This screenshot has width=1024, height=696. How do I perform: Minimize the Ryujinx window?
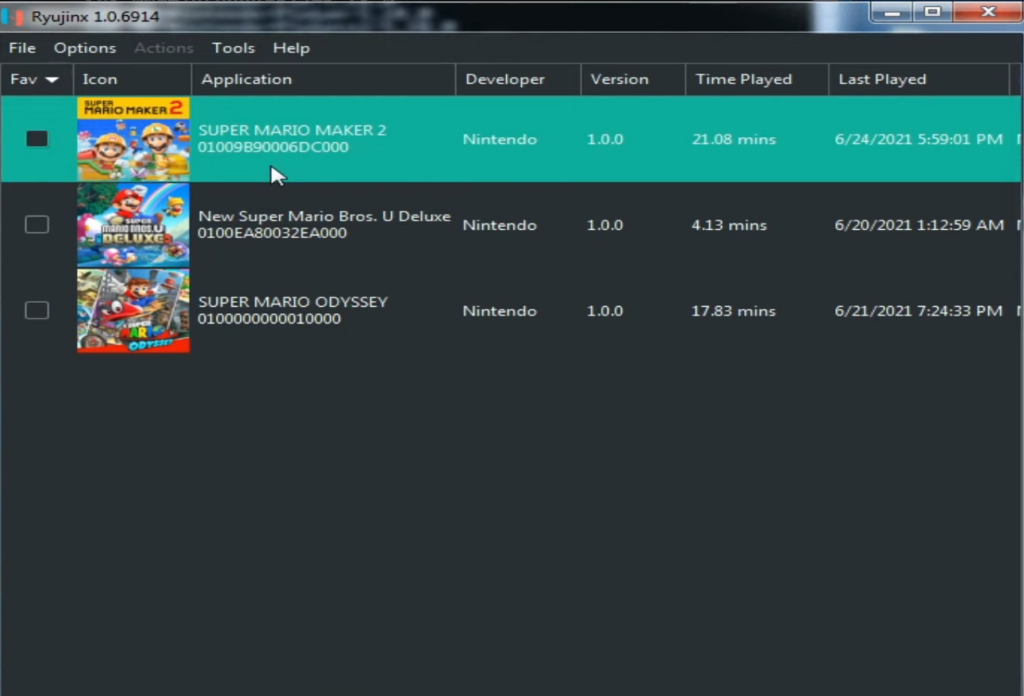[x=892, y=12]
